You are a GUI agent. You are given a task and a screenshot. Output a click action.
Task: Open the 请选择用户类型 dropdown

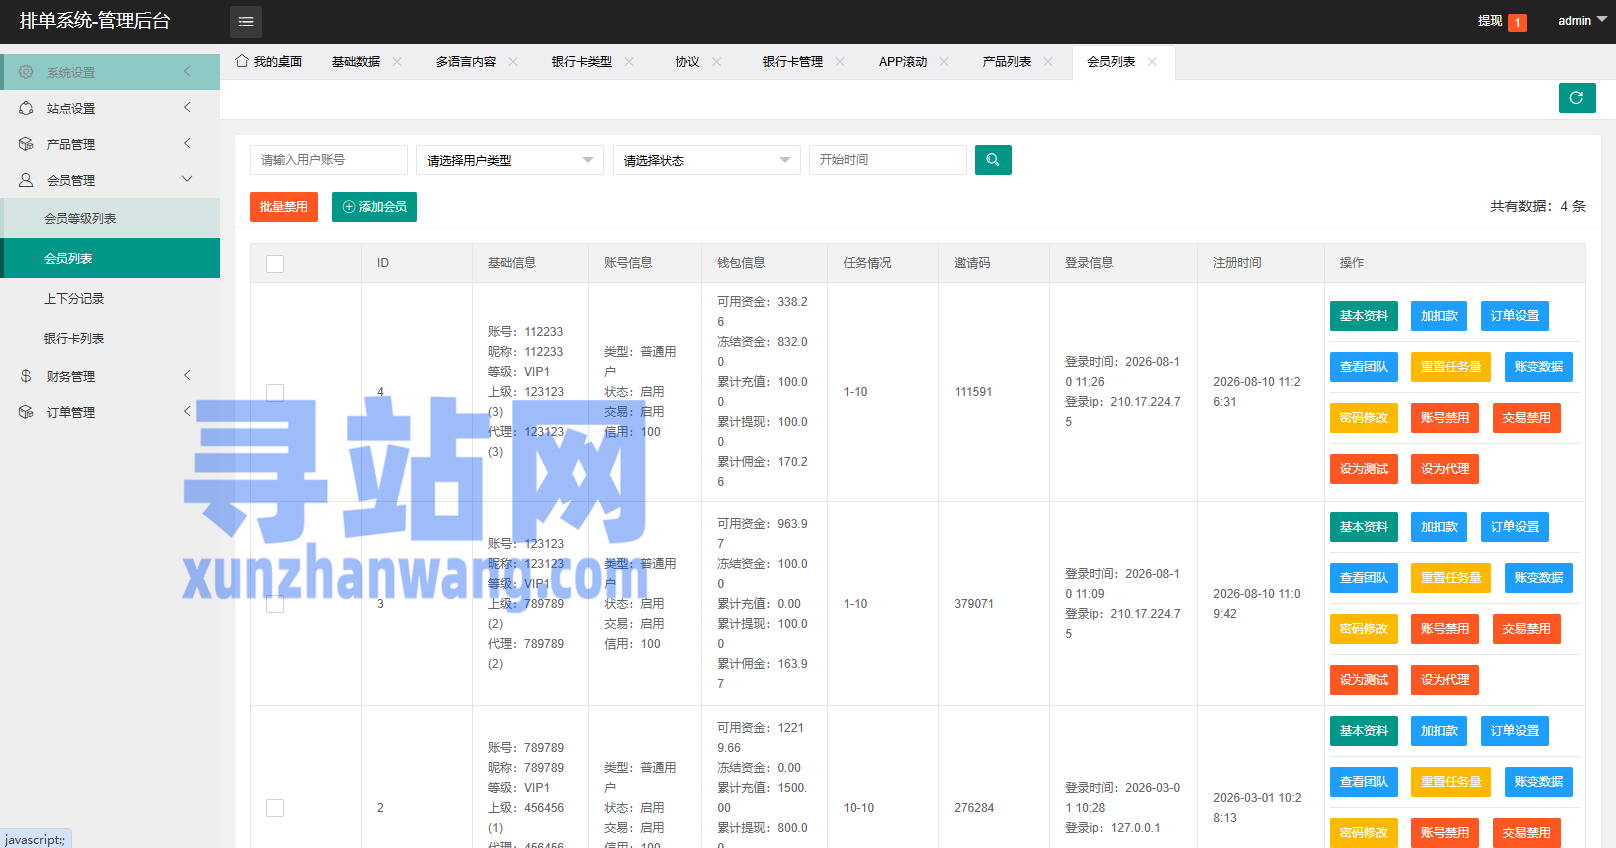509,160
